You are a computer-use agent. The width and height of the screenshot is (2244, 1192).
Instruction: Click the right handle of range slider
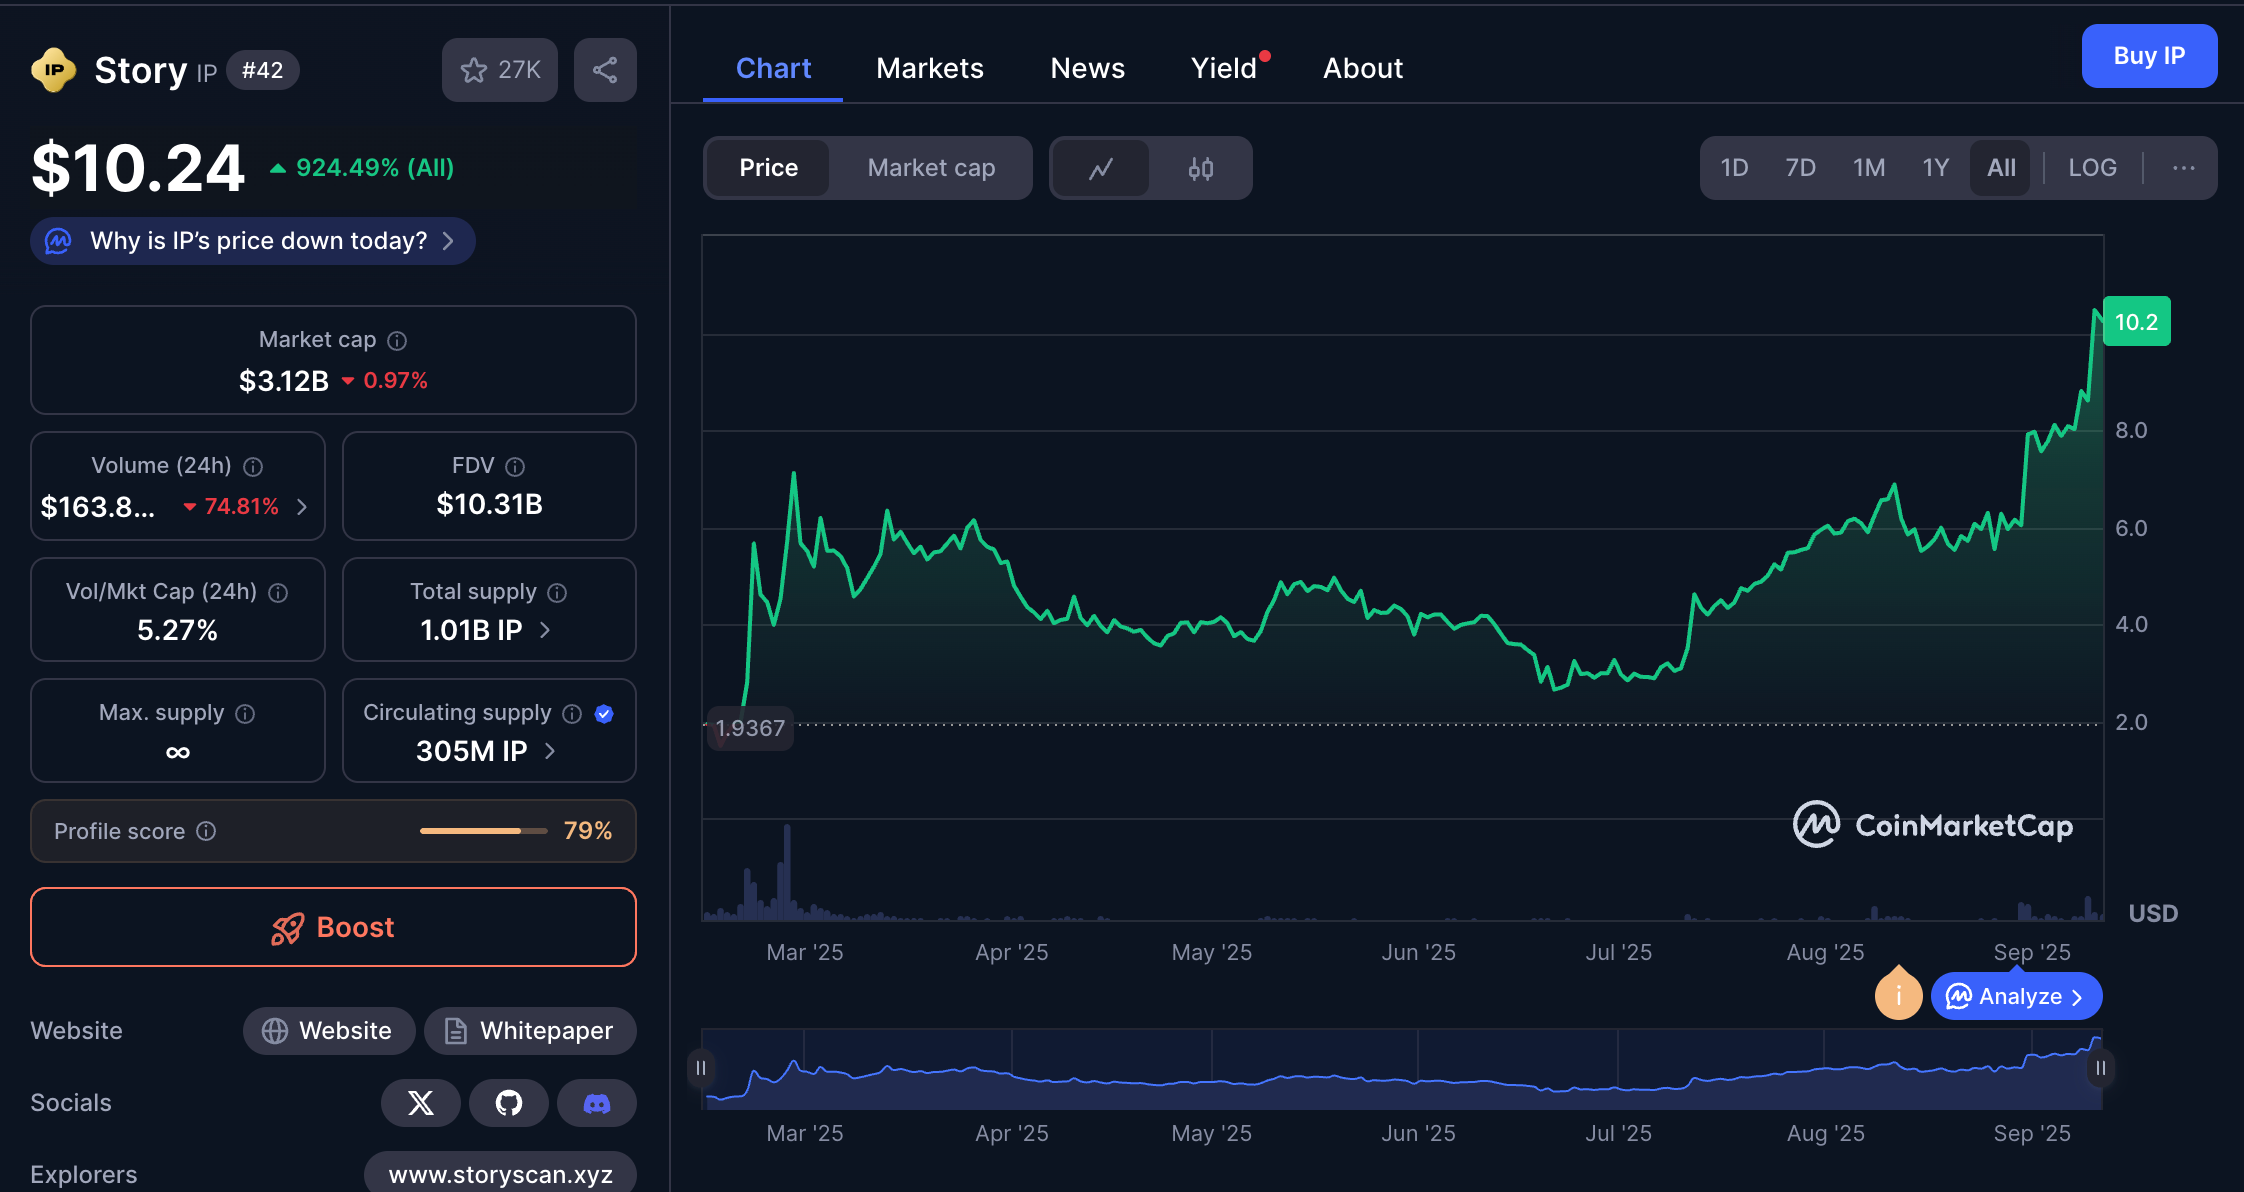2100,1068
